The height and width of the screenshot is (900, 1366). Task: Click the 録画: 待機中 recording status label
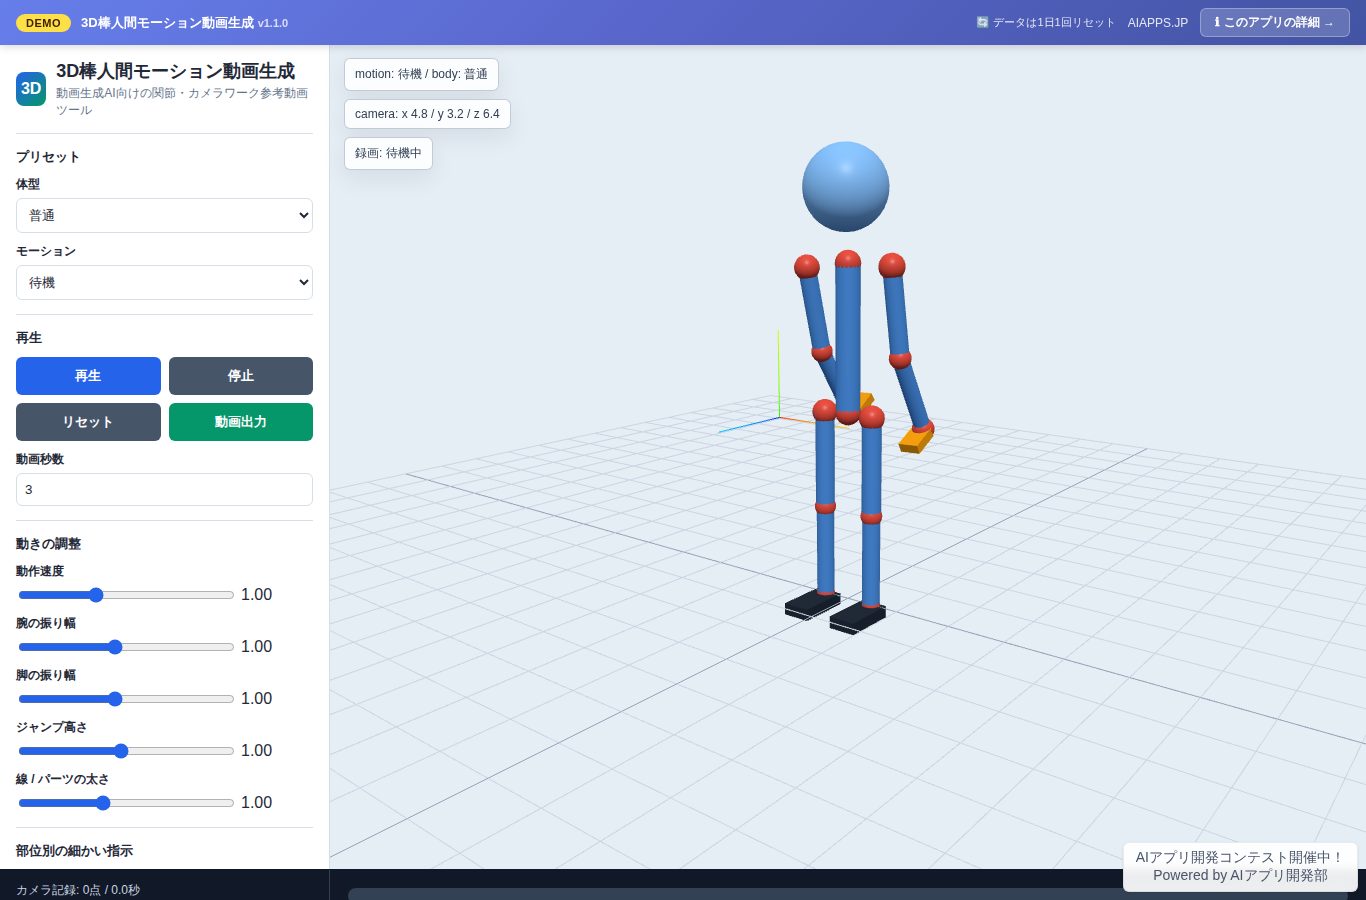[x=388, y=153]
